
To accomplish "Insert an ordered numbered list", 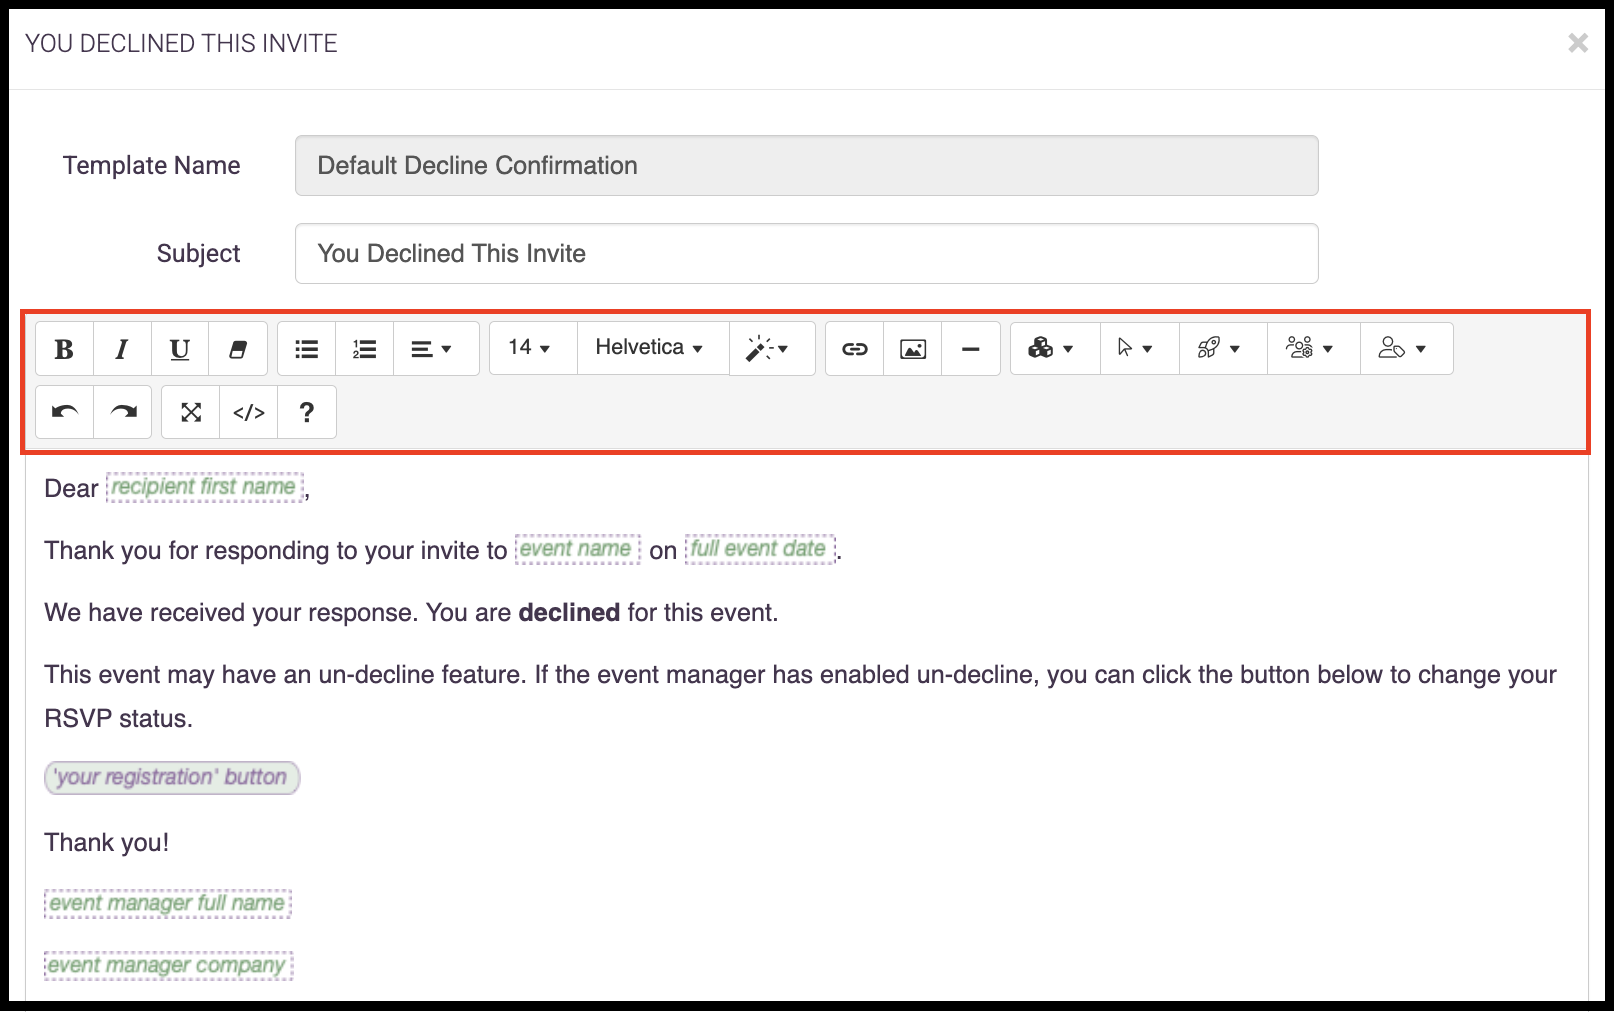I will [x=365, y=349].
